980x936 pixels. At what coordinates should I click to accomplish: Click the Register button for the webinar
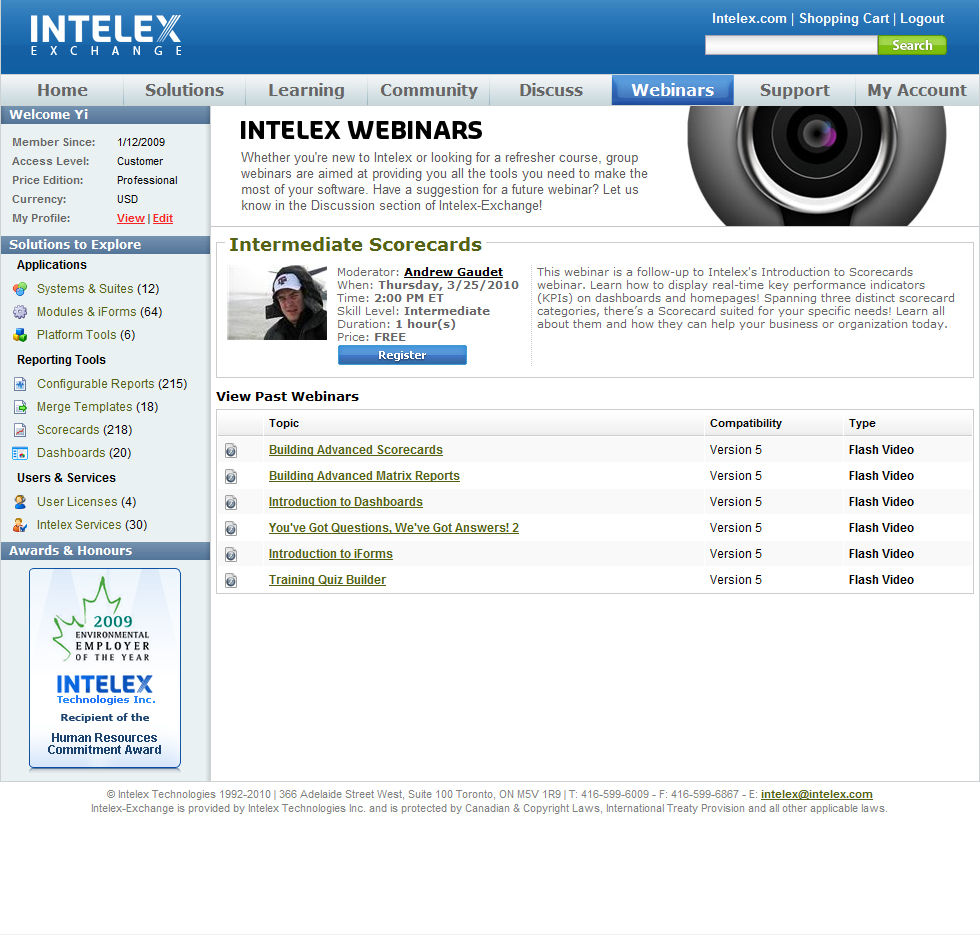[x=402, y=355]
